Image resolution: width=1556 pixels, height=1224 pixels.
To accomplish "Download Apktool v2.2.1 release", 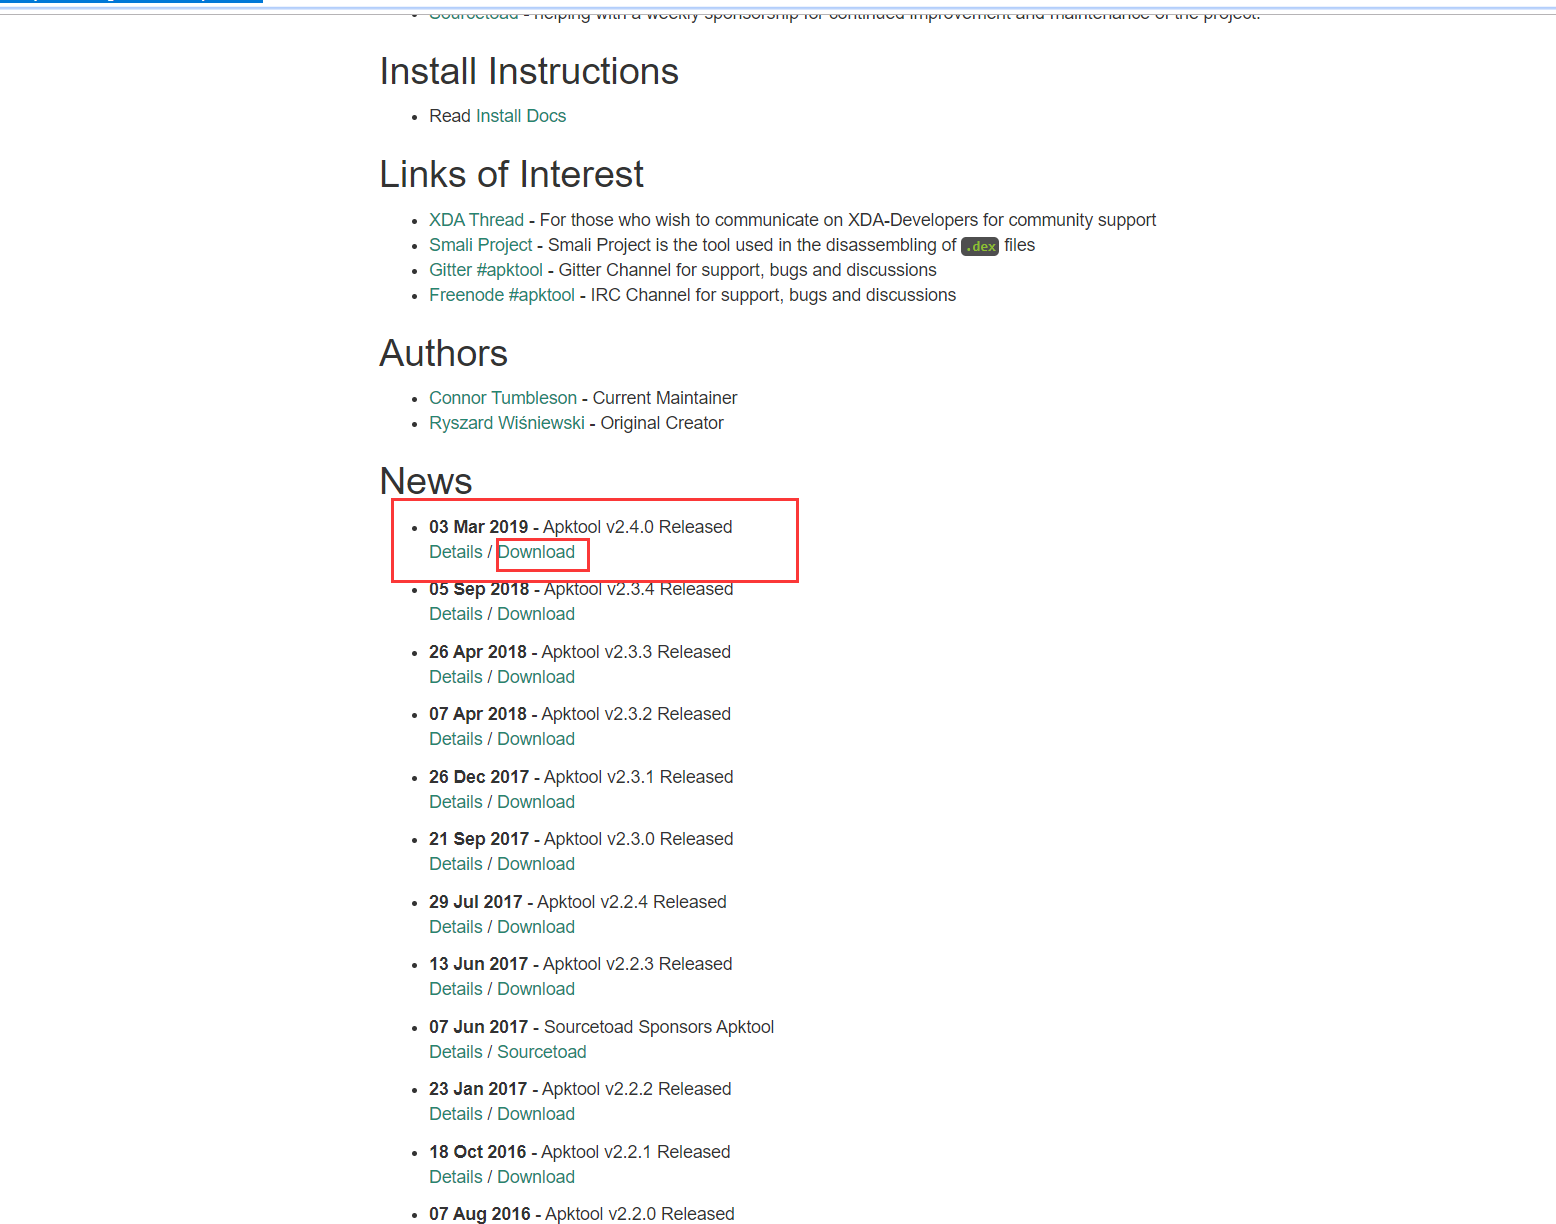I will point(536,1177).
